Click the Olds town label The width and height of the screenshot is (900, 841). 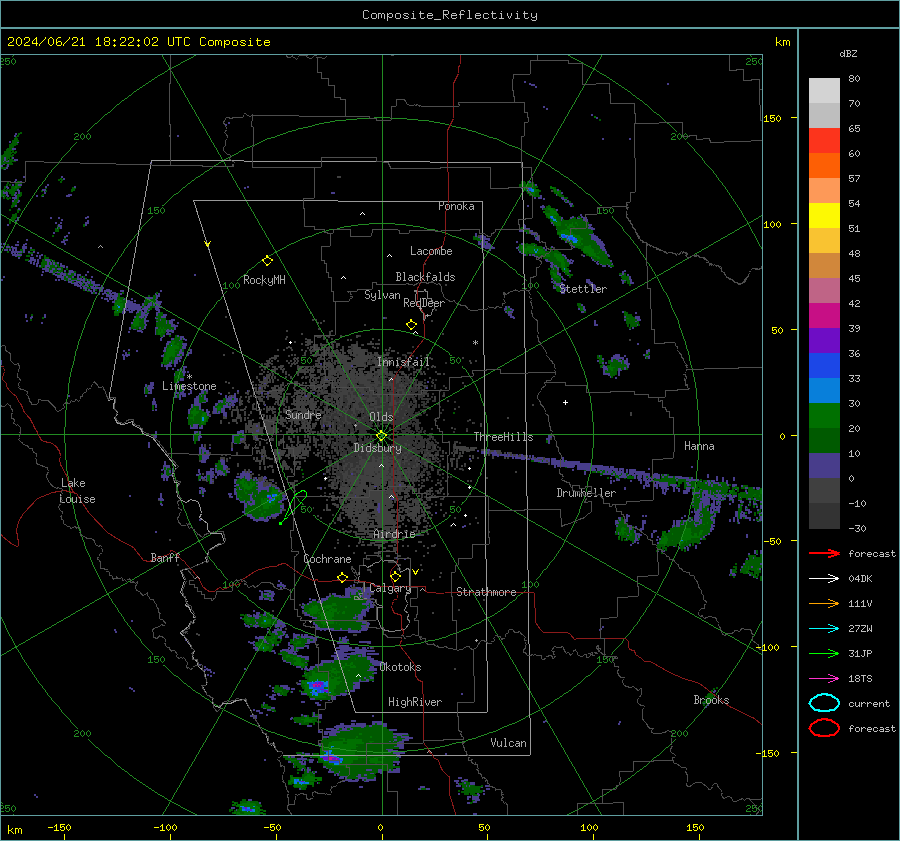pos(381,417)
